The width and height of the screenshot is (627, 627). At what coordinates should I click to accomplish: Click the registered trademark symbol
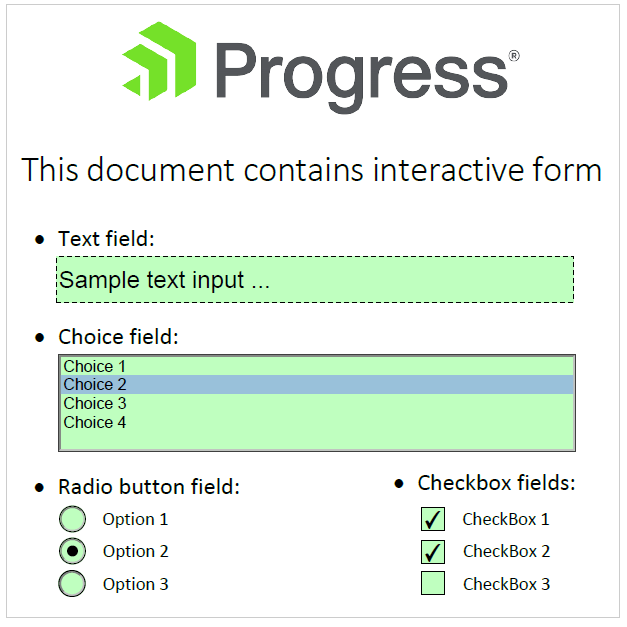pyautogui.click(x=514, y=56)
